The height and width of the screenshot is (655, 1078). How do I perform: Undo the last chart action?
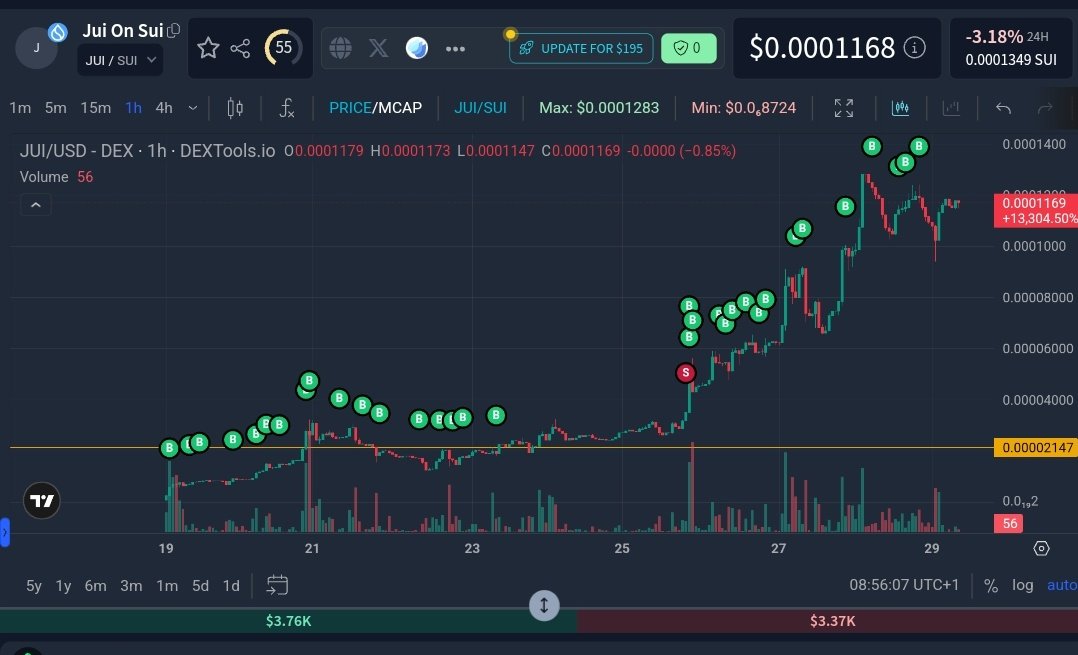coord(1003,108)
